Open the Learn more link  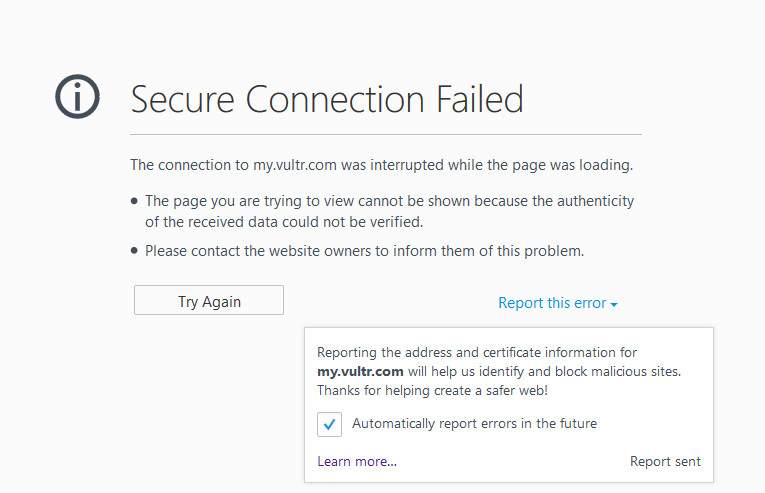(x=357, y=461)
